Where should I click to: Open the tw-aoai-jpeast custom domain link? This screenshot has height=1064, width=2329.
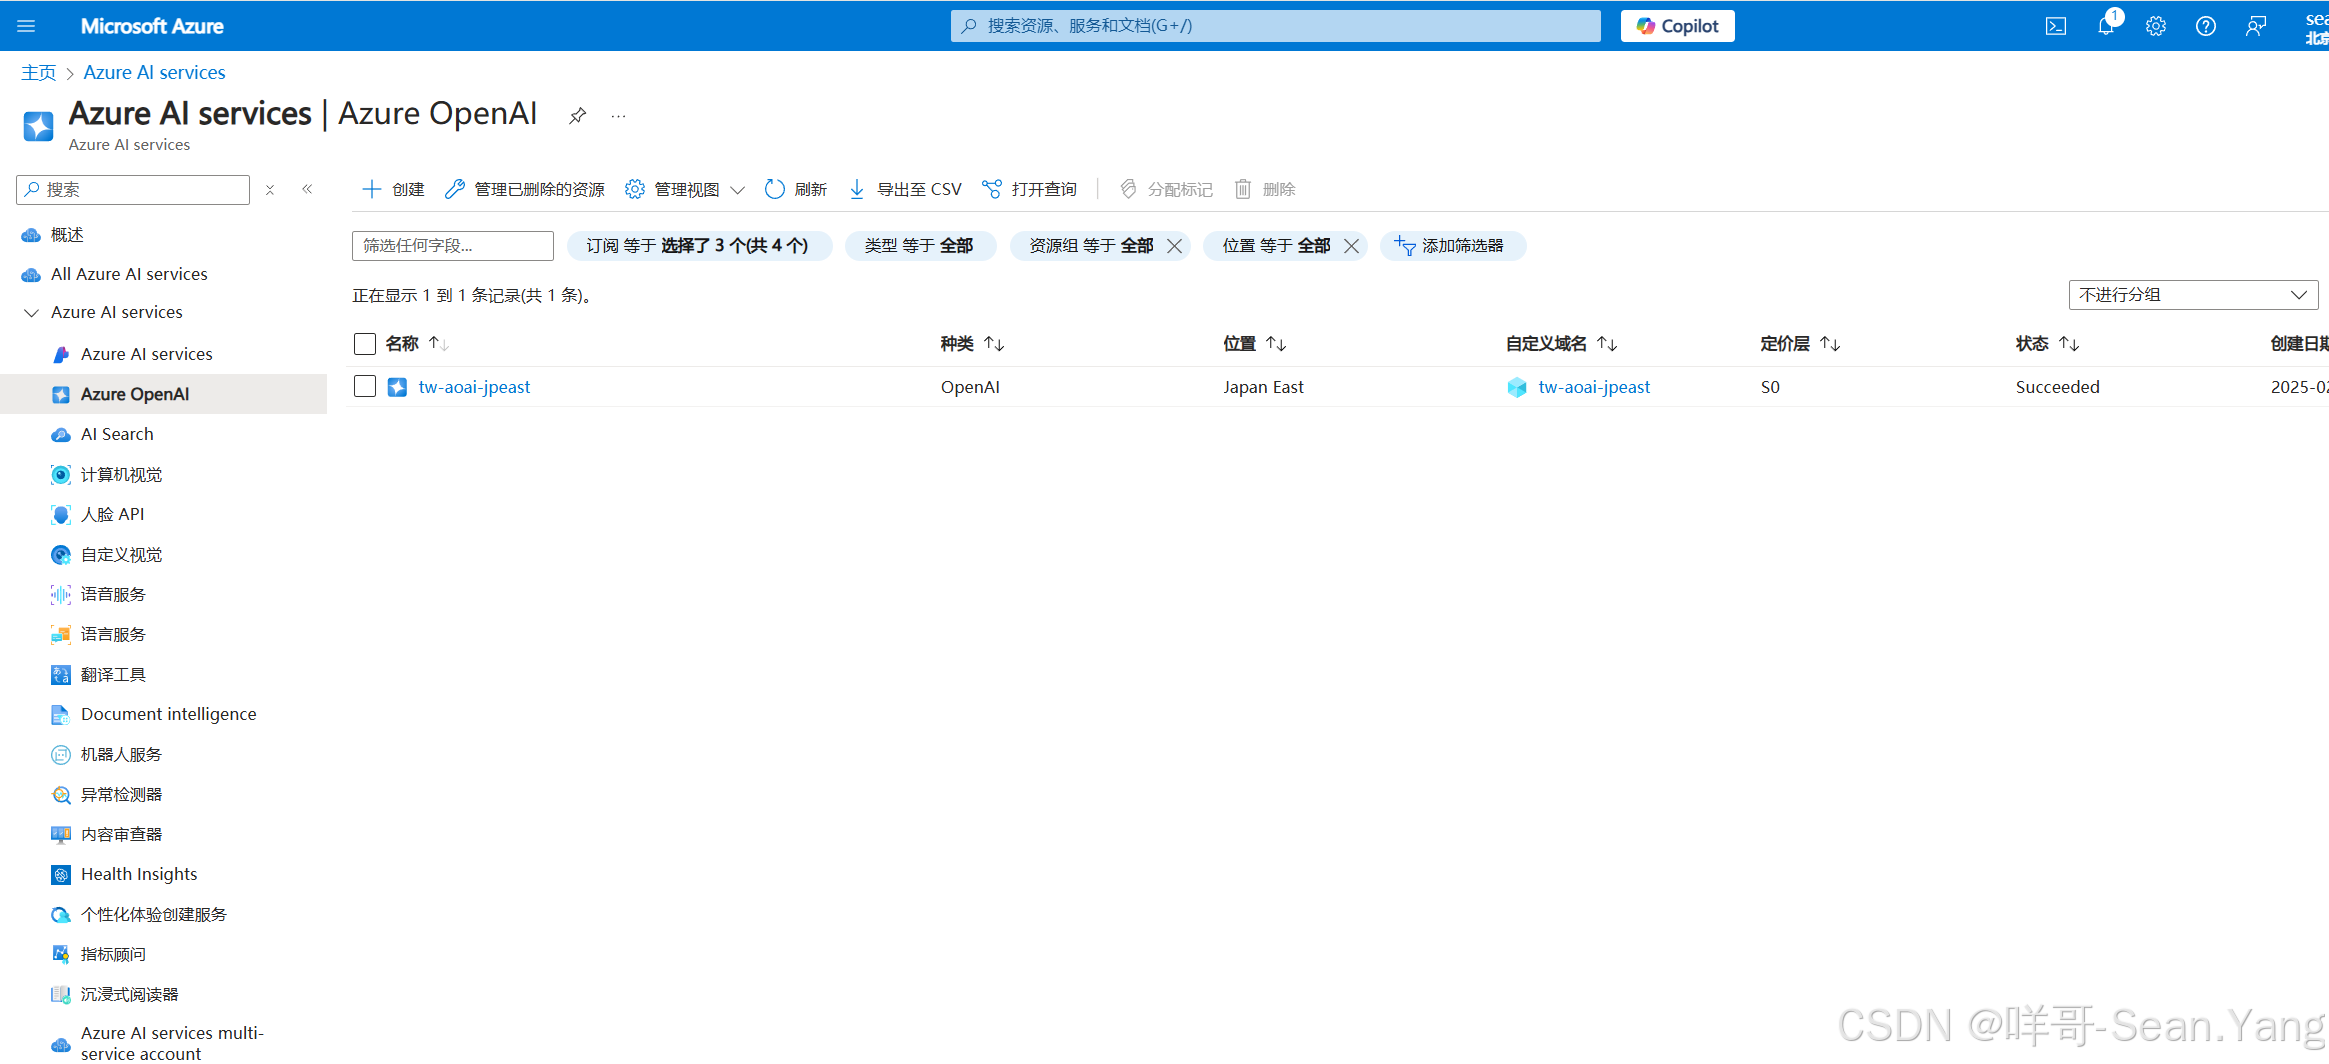1594,387
